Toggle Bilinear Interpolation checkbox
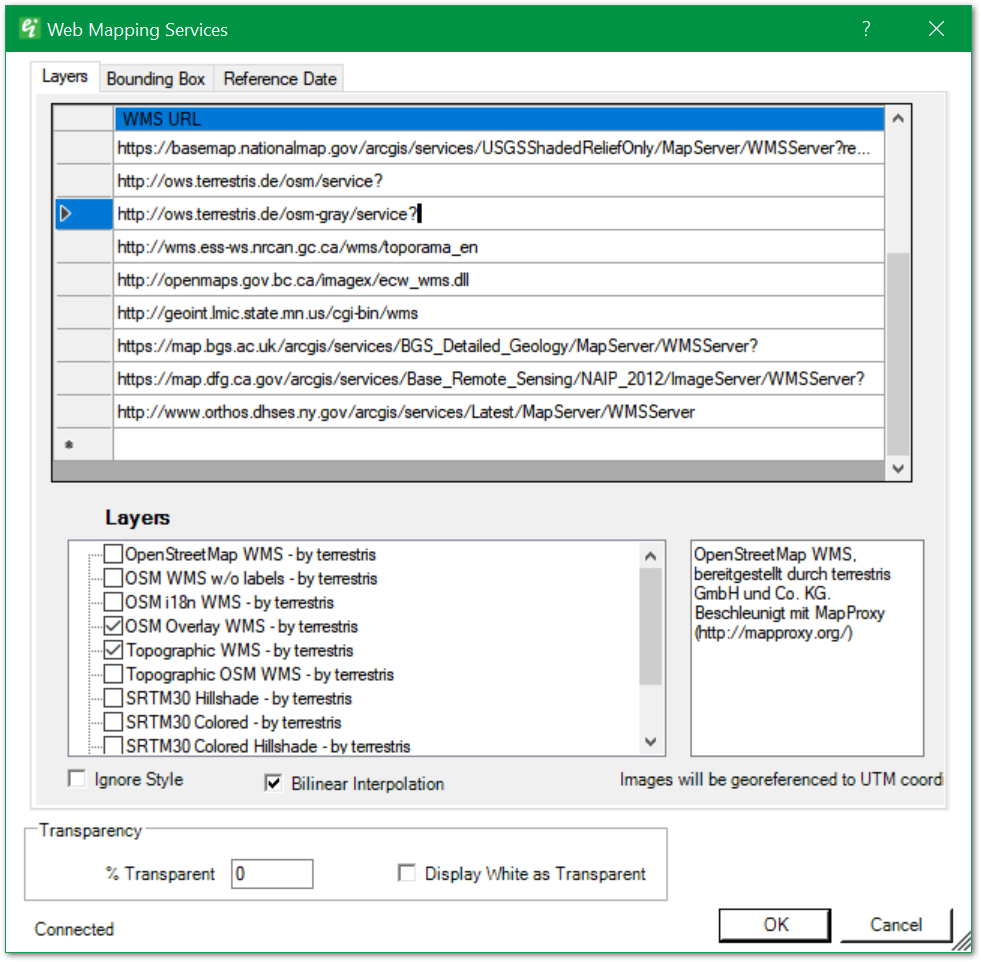 click(x=273, y=783)
